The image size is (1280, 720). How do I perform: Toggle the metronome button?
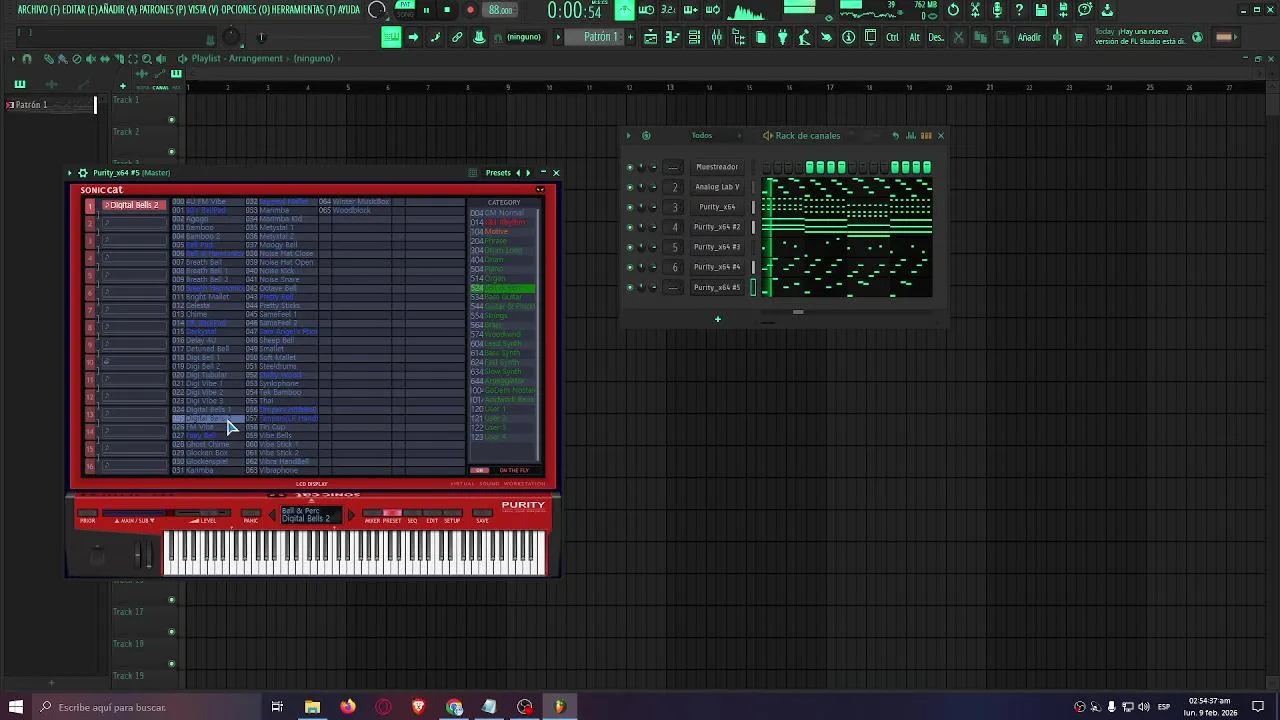click(x=624, y=10)
